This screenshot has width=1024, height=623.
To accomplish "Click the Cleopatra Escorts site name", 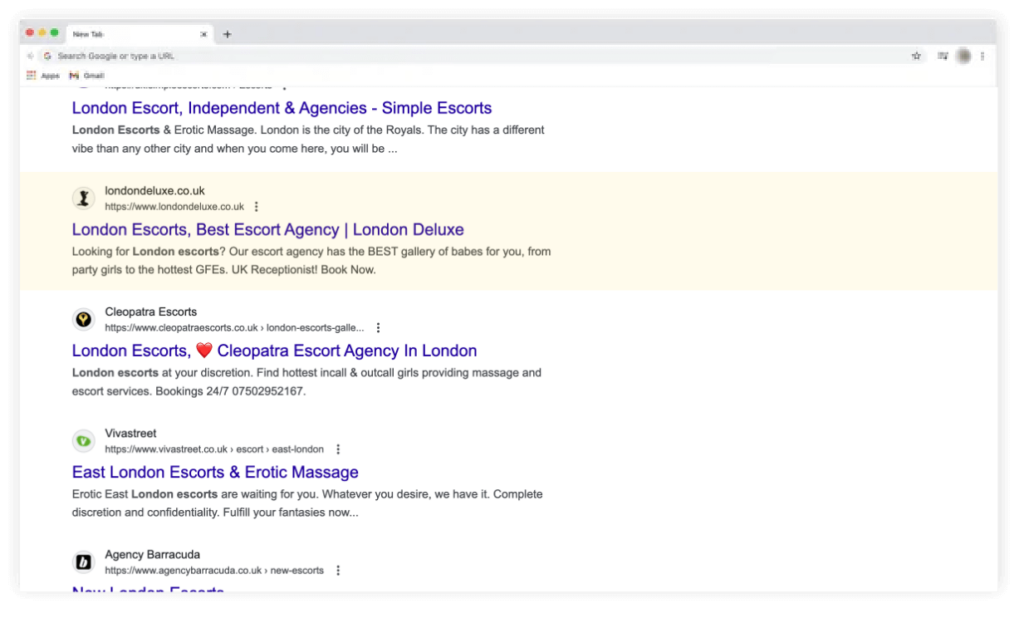I will (x=151, y=312).
